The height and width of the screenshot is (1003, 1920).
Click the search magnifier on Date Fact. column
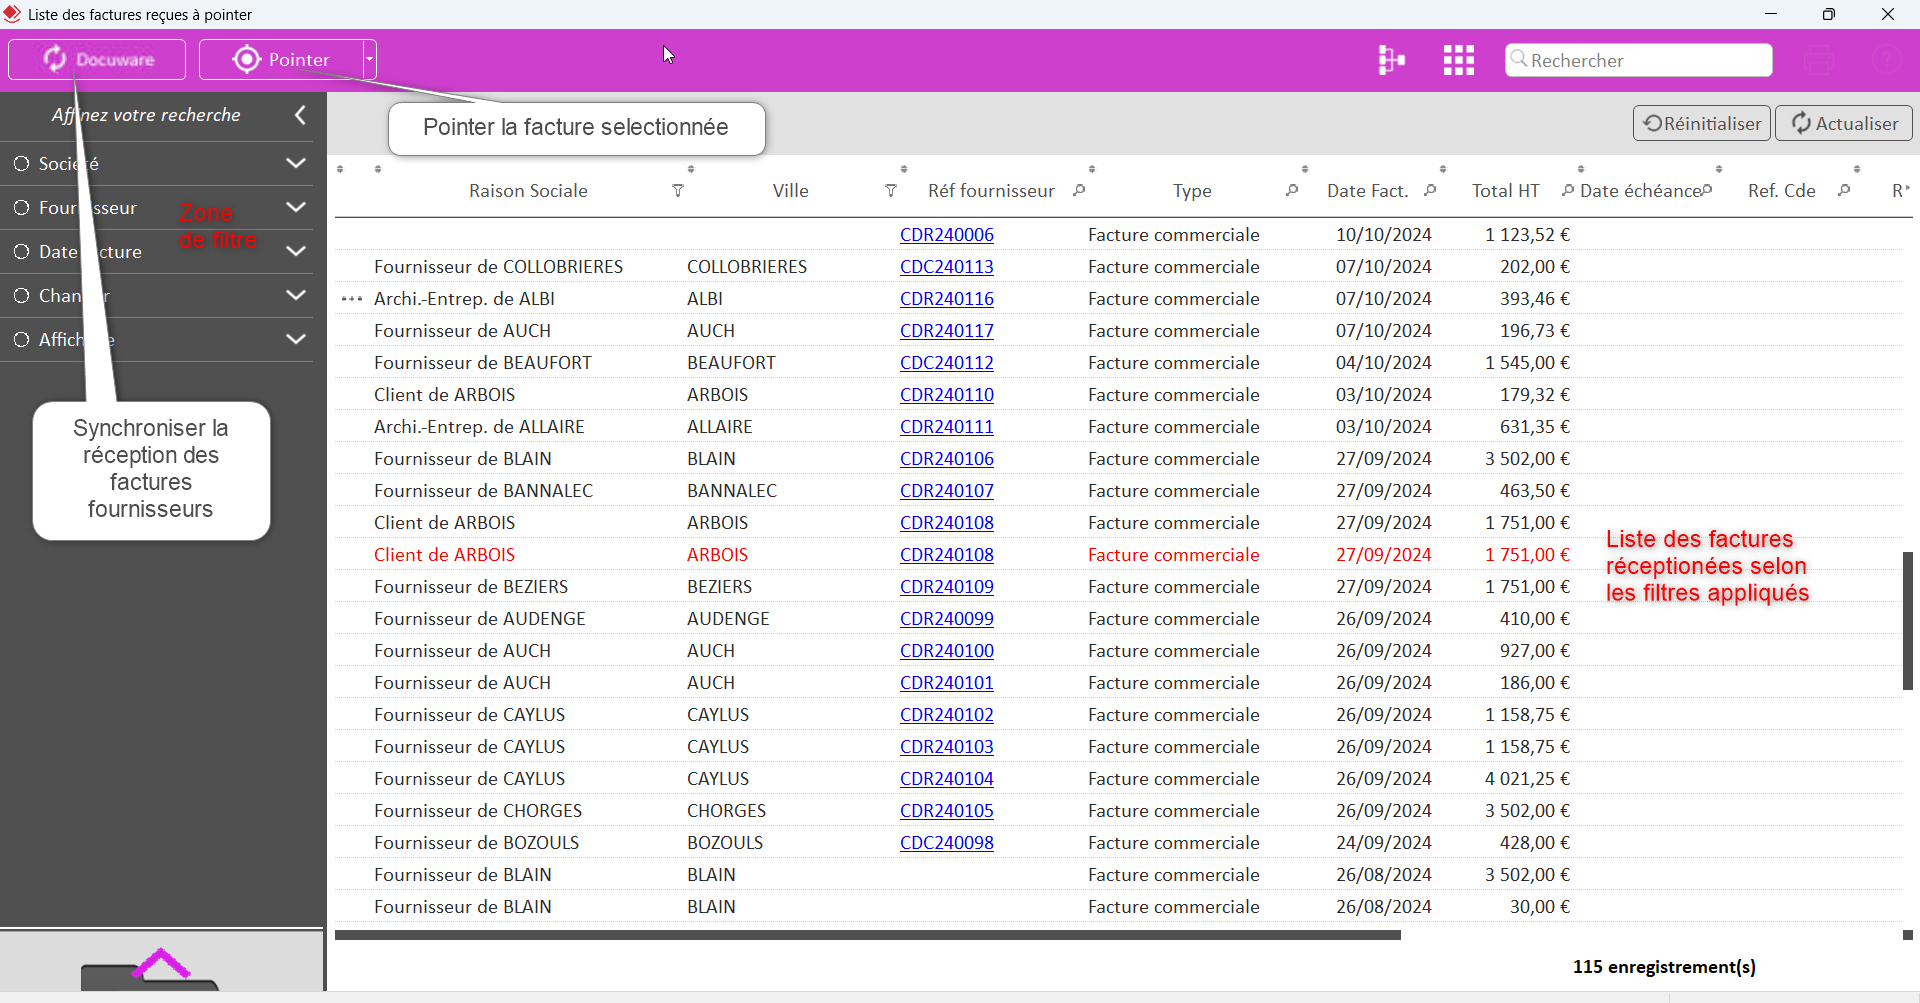[1431, 191]
